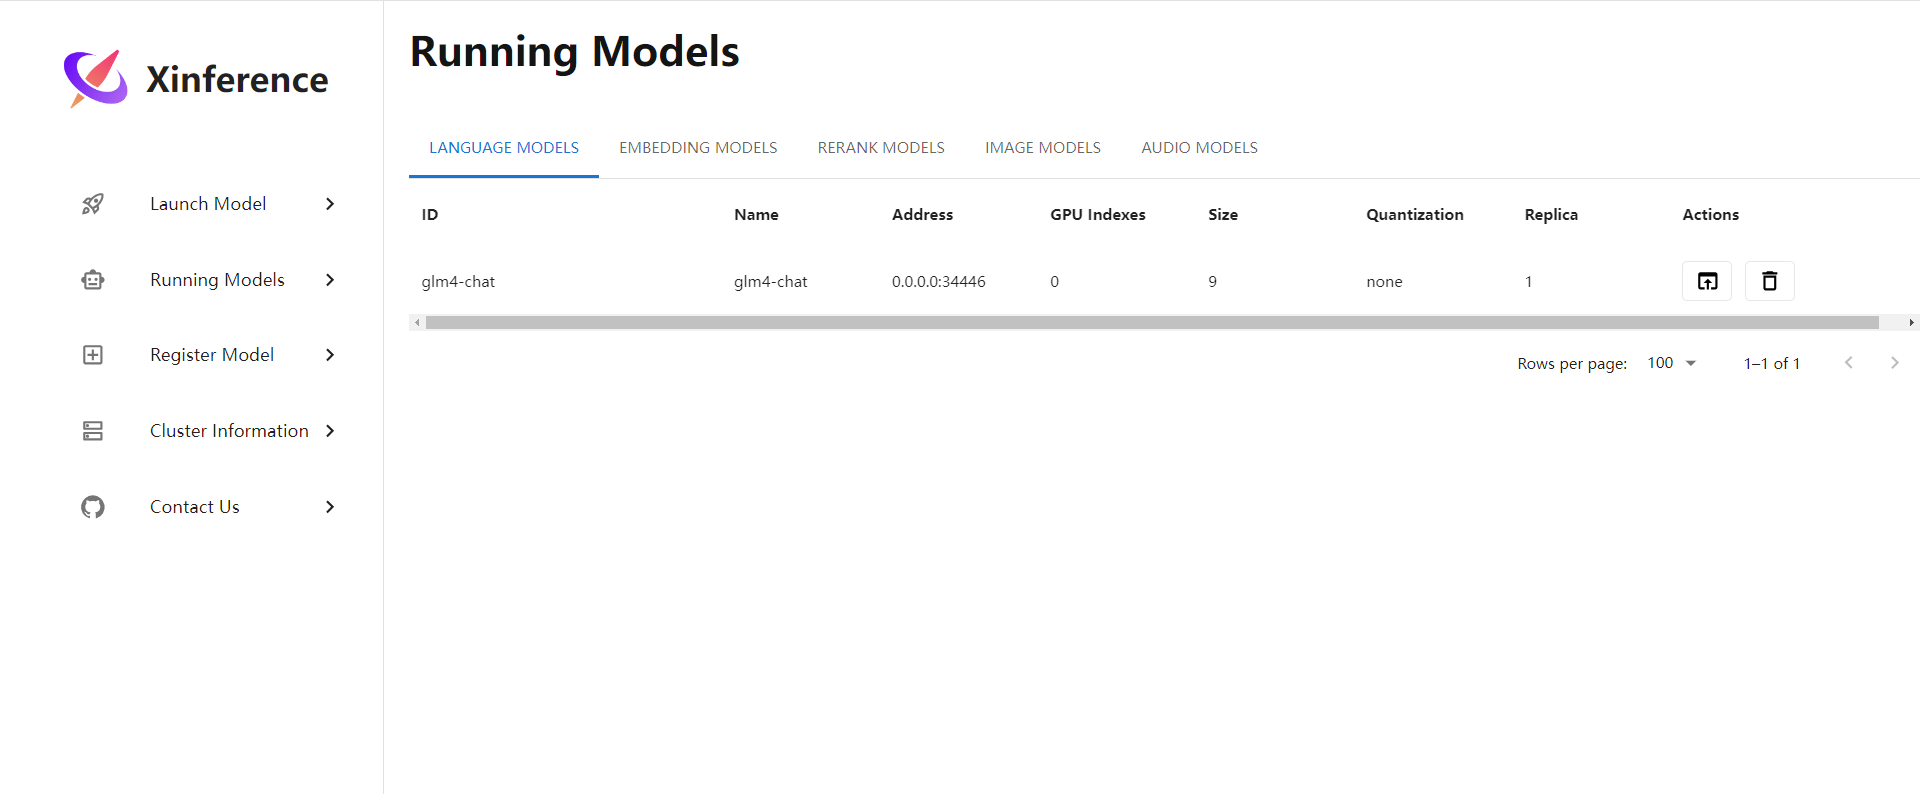This screenshot has height=794, width=1920.
Task: Open the Launch Model menu item
Action: pos(208,204)
